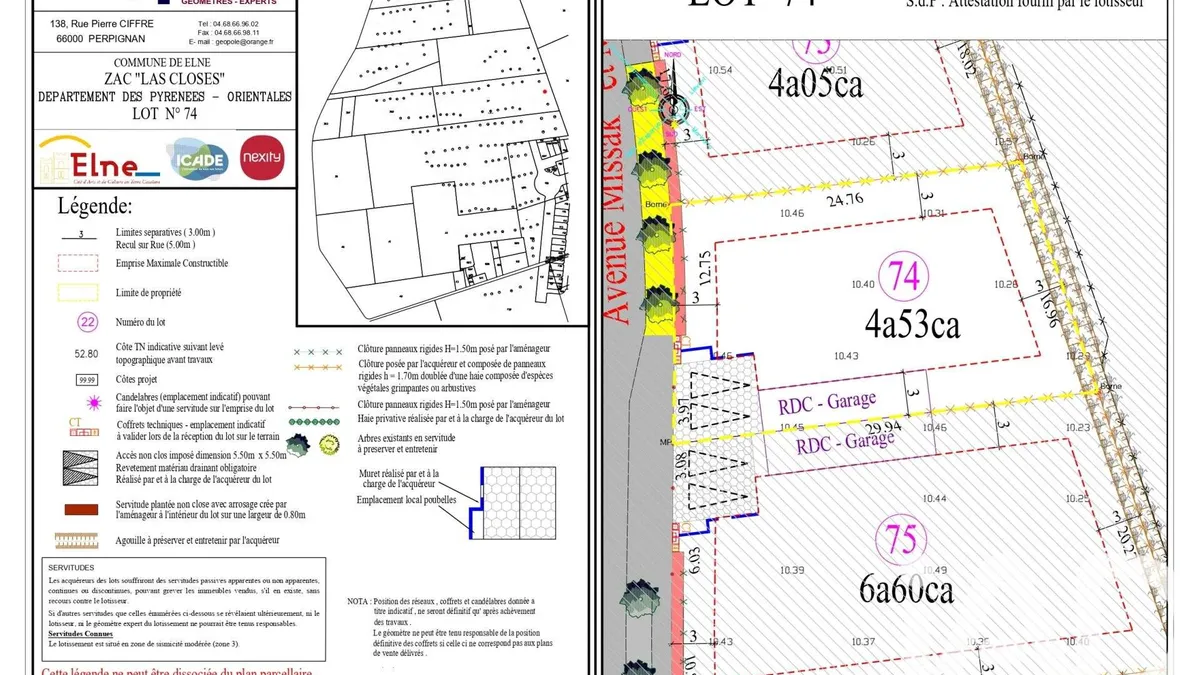Screen dimensions: 1200x675
Task: Click the ICADE logo
Action: [198, 160]
